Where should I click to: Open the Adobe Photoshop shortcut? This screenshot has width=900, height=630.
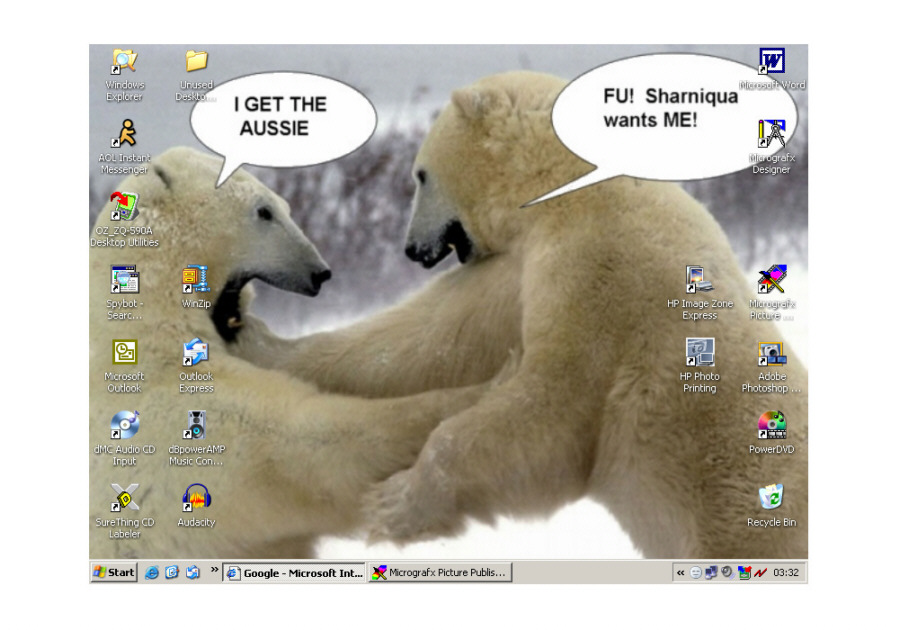[770, 353]
